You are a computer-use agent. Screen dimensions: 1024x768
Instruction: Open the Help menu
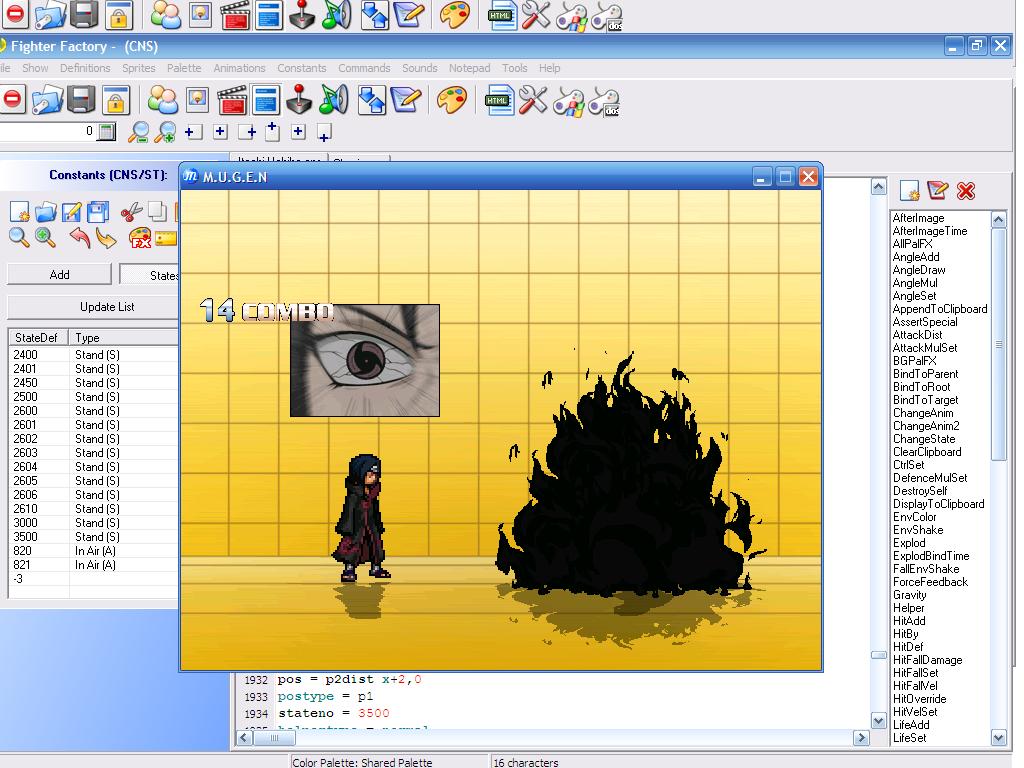[549, 68]
